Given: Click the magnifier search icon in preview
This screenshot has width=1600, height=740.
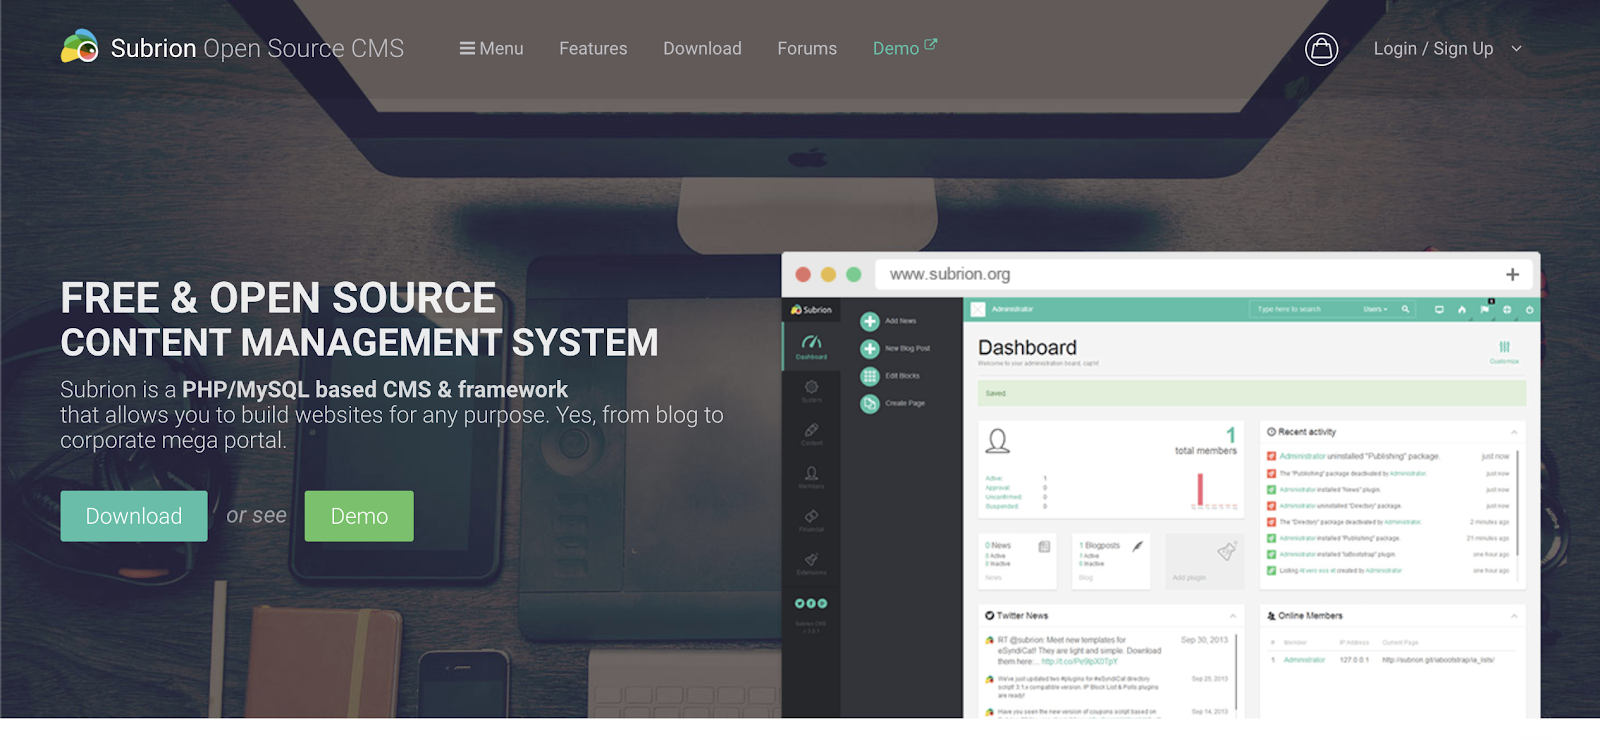Looking at the screenshot, I should [1405, 309].
